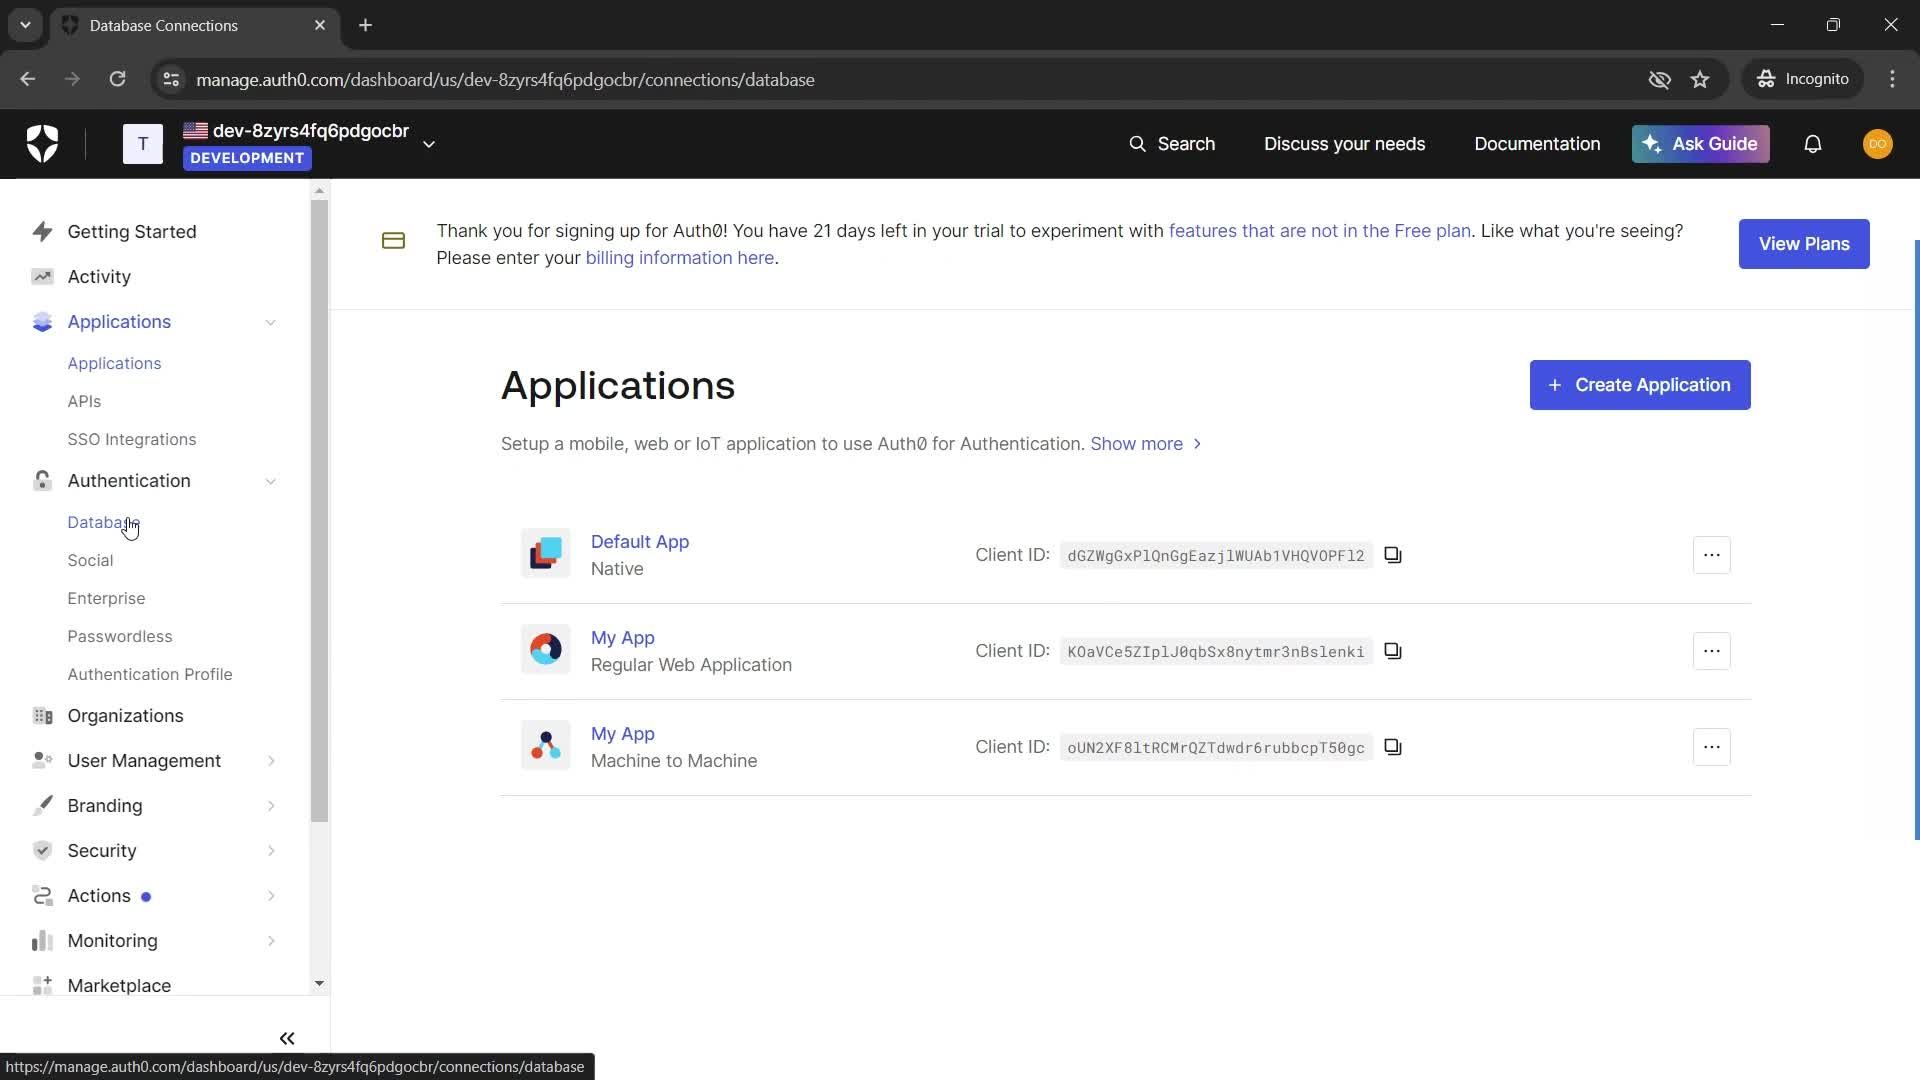Viewport: 1920px width, 1080px height.
Task: Click the sidebar vertical scrollbar
Action: click(319, 510)
